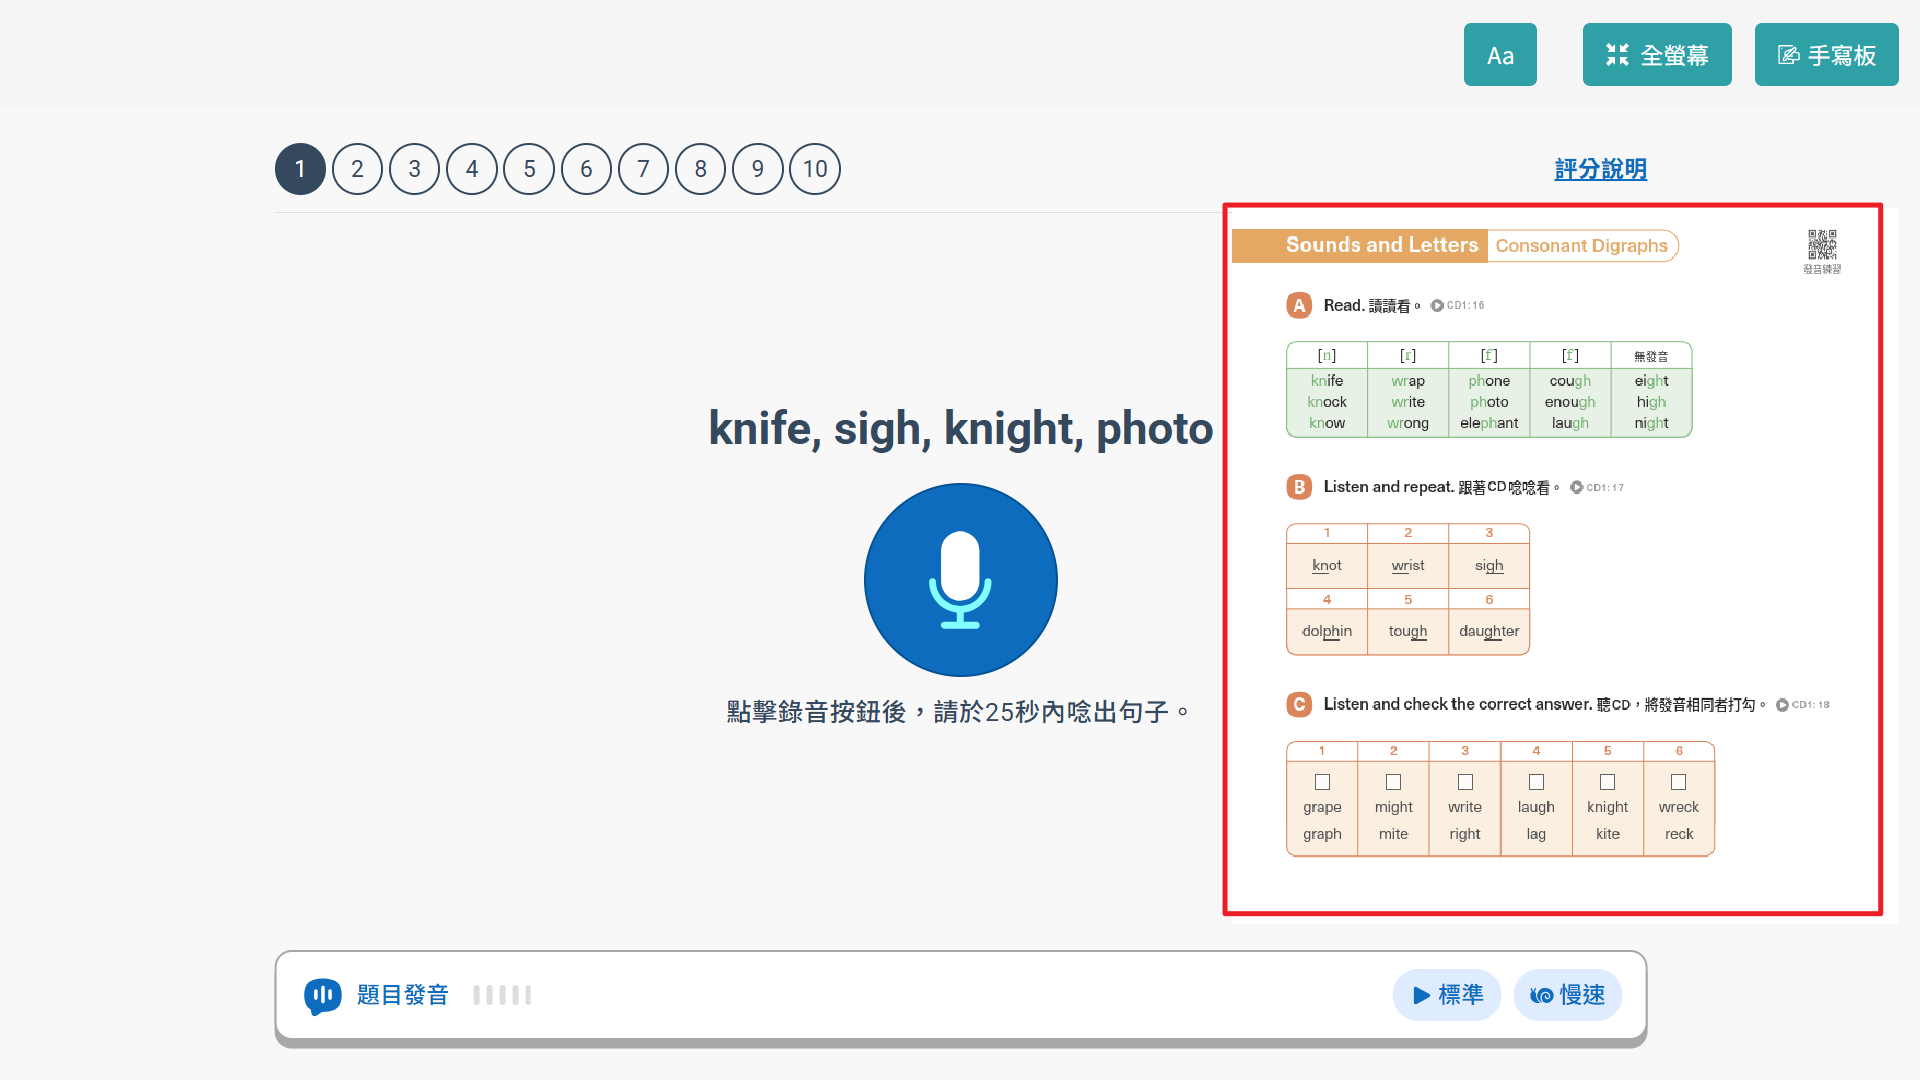Check the box above grape/graph

pyautogui.click(x=1322, y=782)
